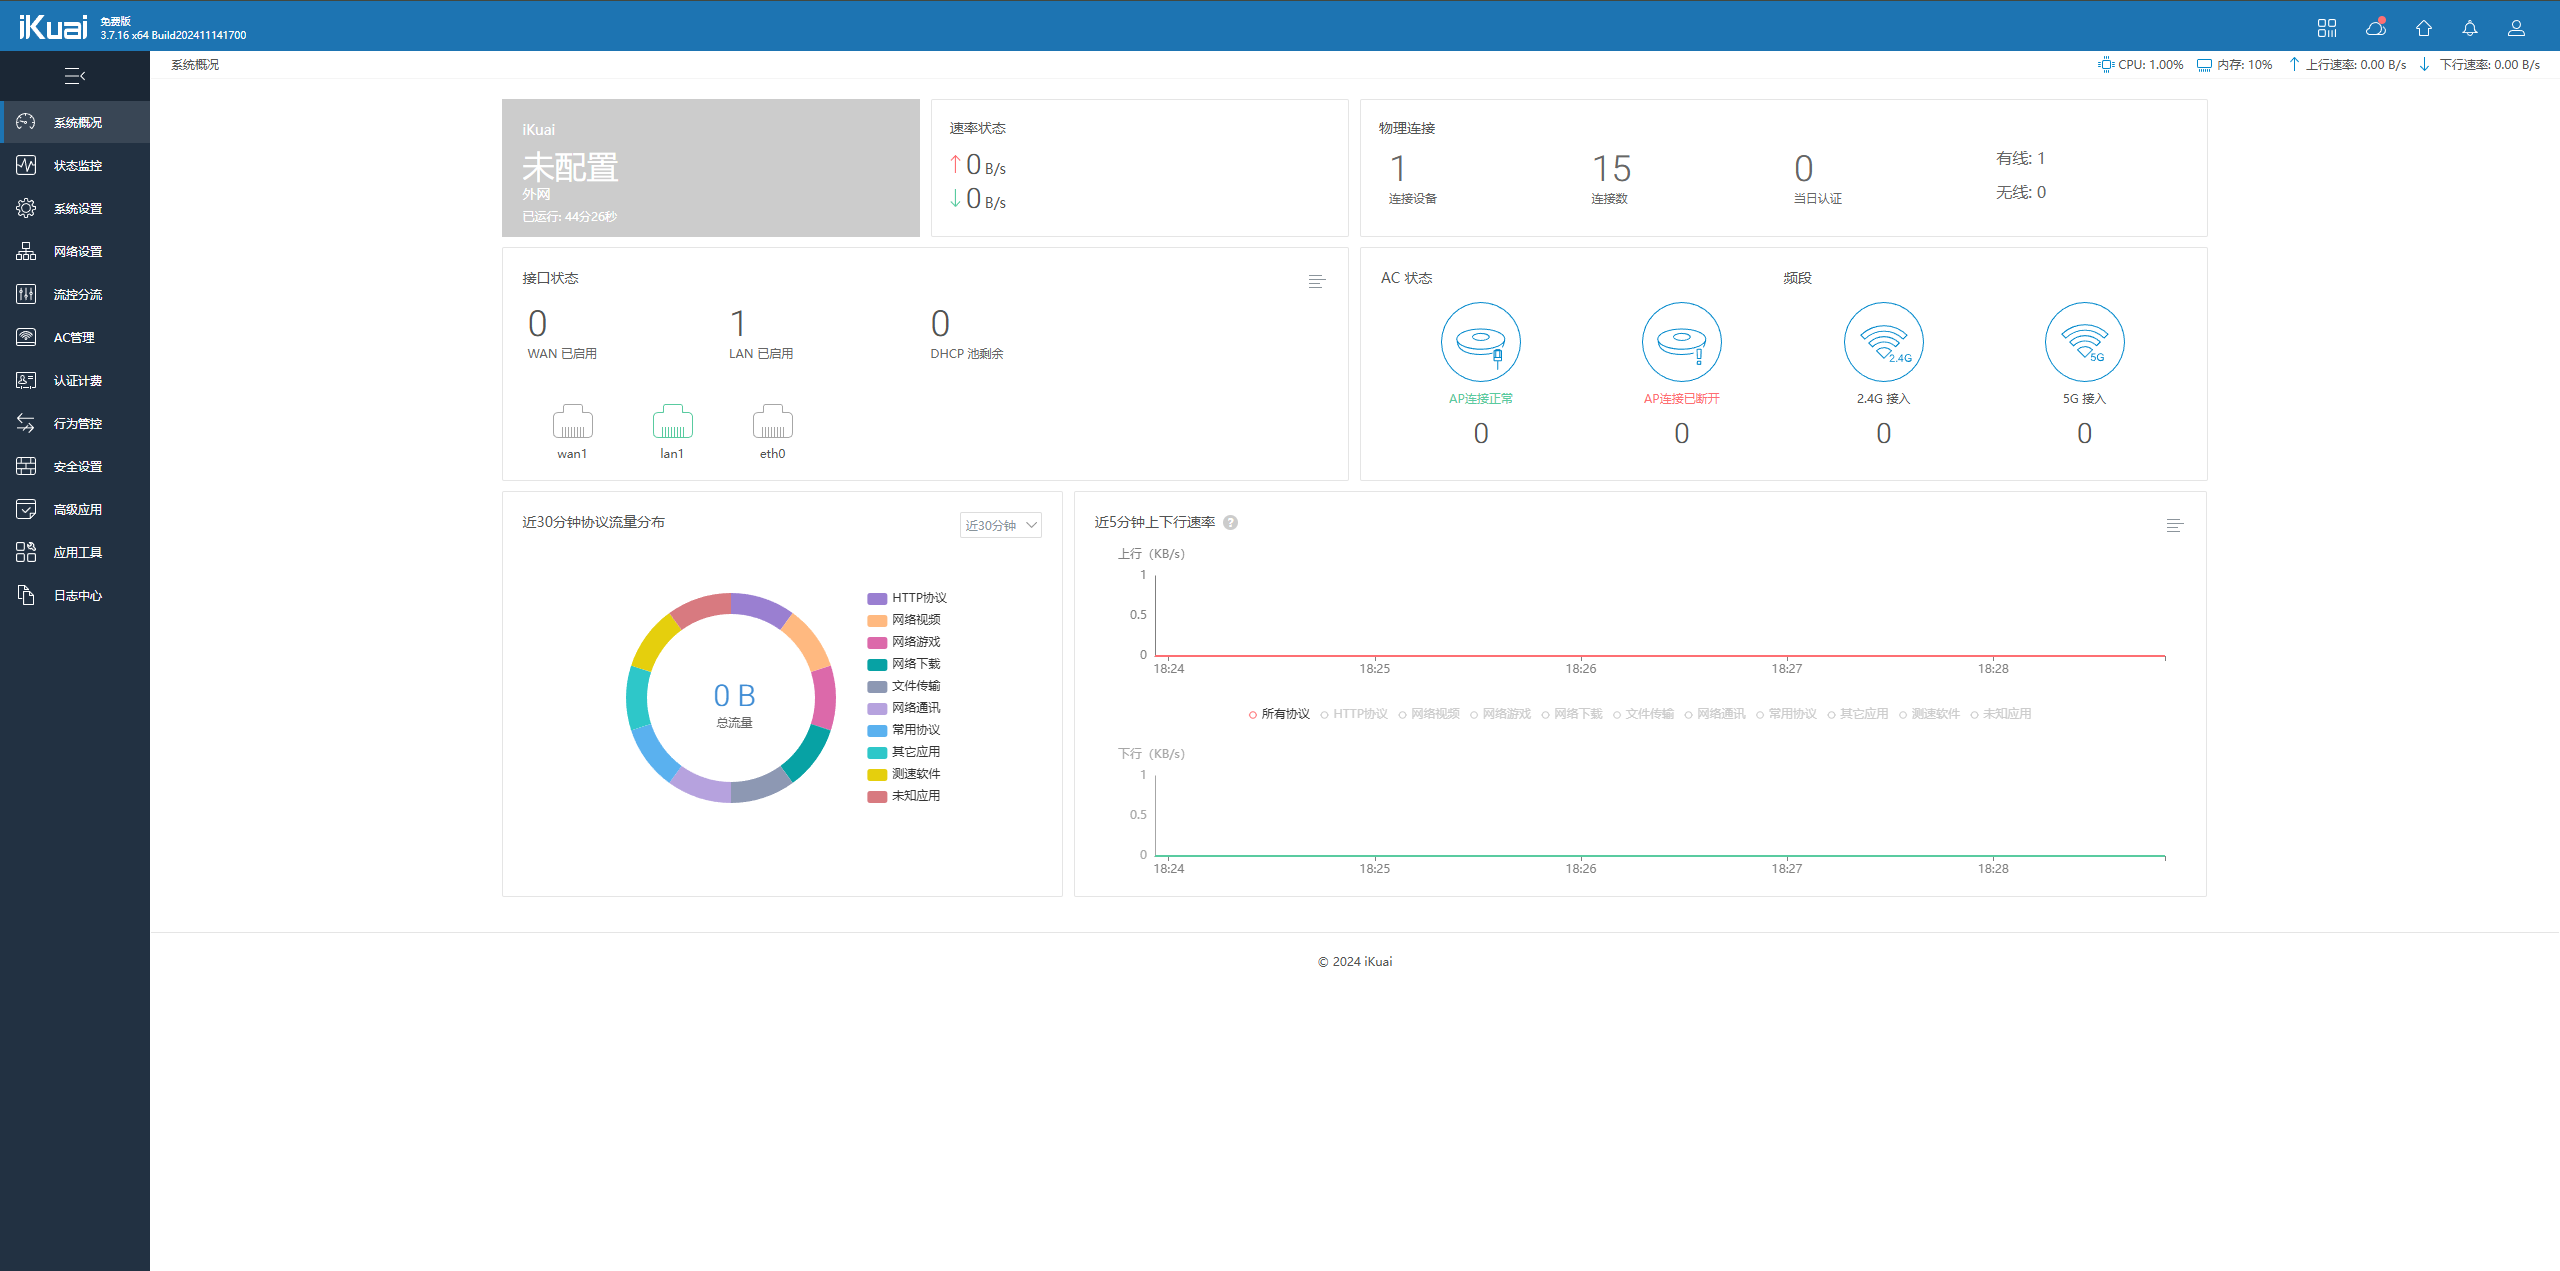The image size is (2560, 1271).
Task: Expand the 接口状态 panel list menu
Action: (x=1316, y=282)
